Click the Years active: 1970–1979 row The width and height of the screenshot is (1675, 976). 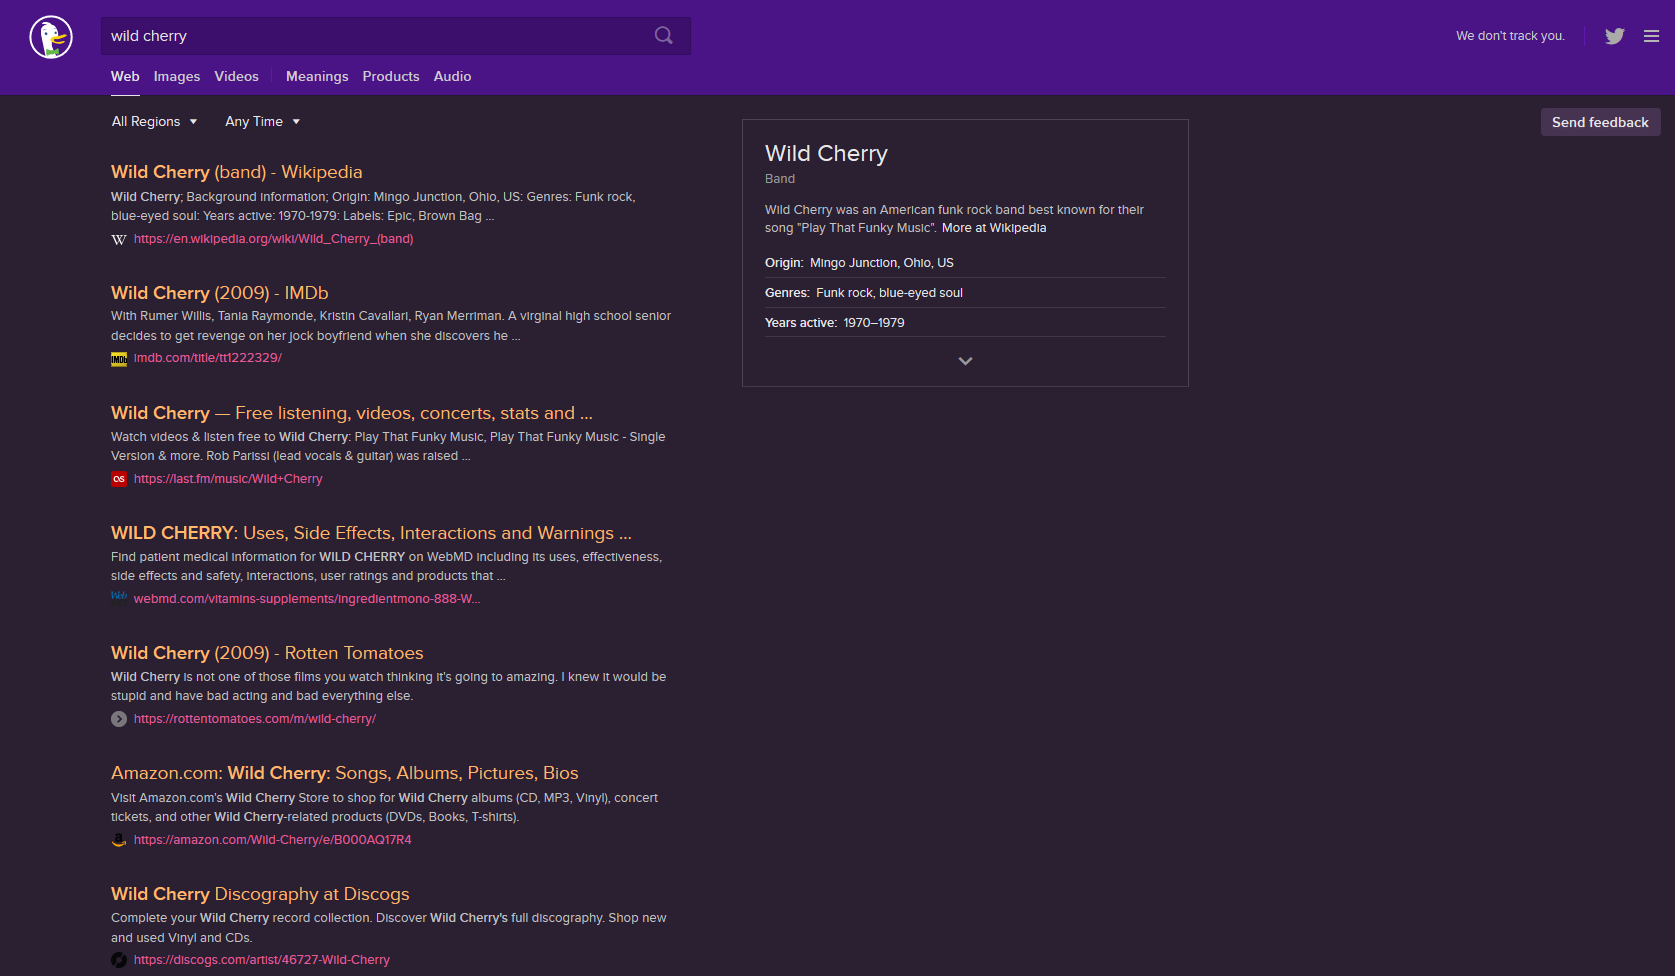point(965,323)
